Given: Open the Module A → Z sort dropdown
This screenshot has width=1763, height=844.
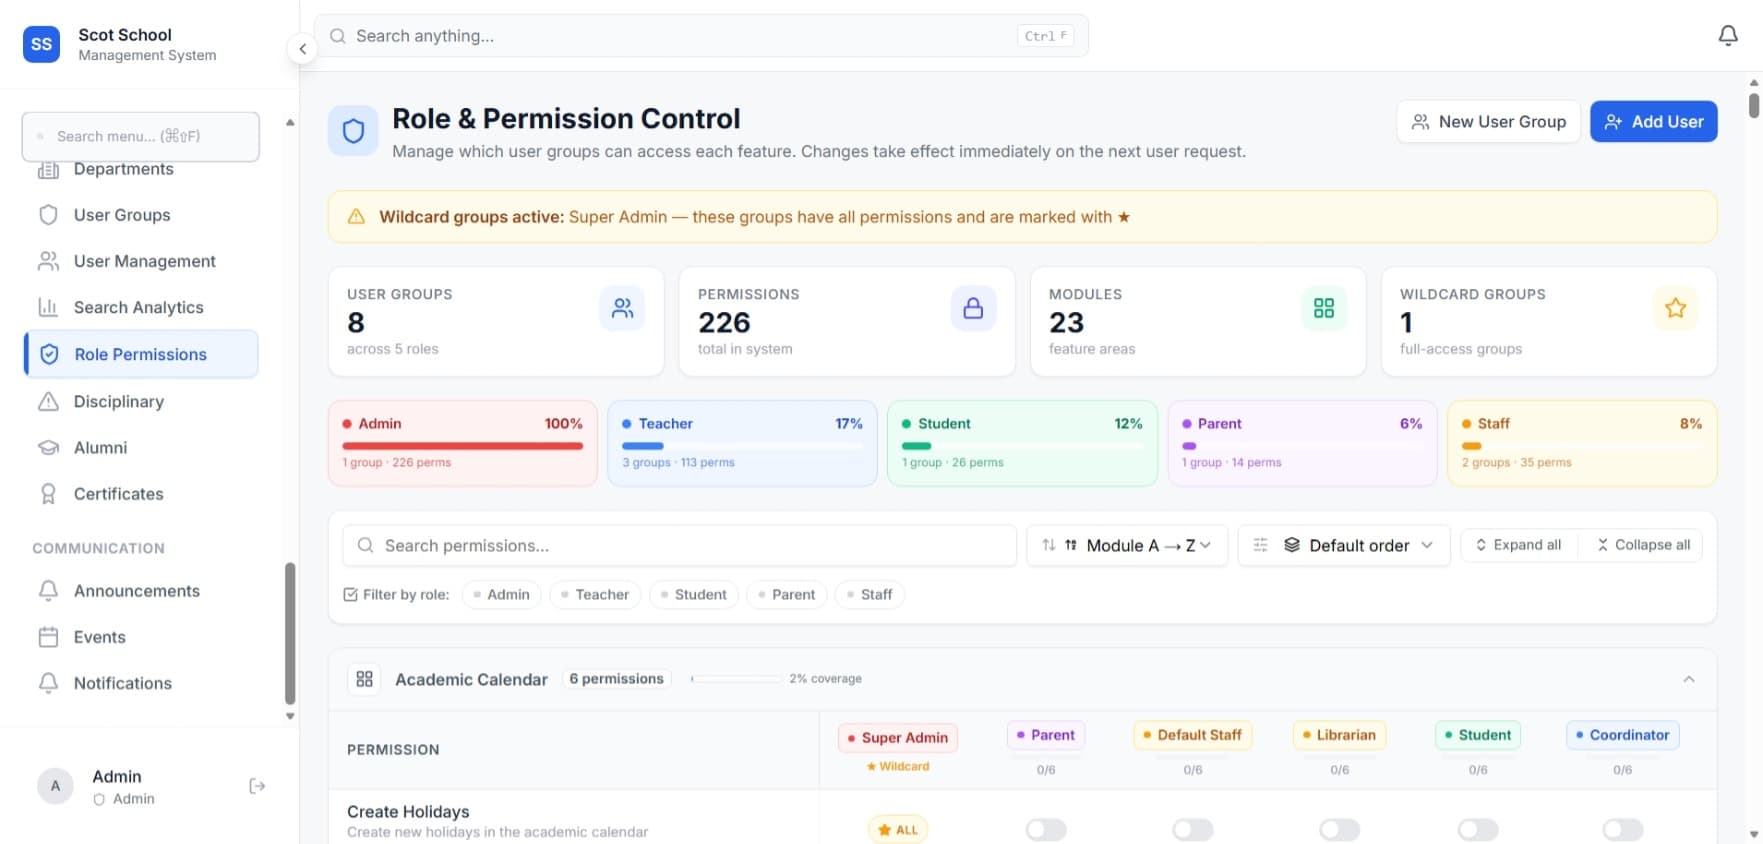Looking at the screenshot, I should [1127, 545].
